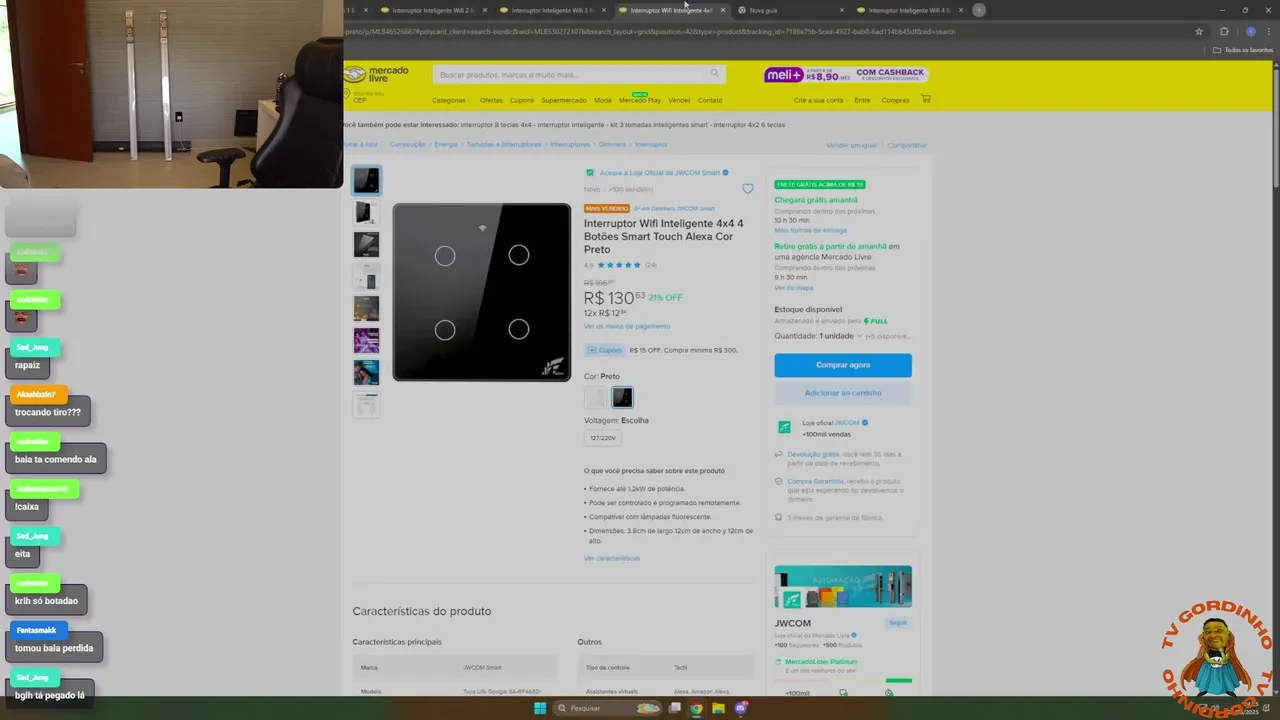The width and height of the screenshot is (1280, 720).
Task: Open Ver os meios de pagamento link
Action: coord(627,326)
